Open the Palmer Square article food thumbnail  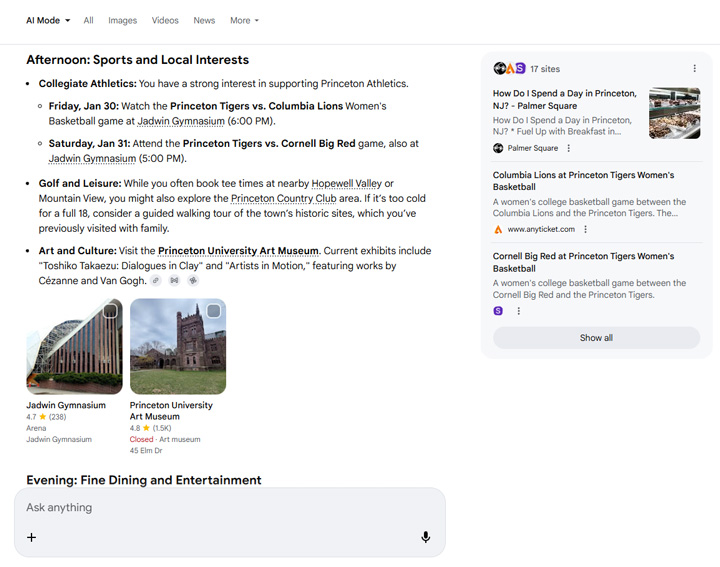(674, 114)
